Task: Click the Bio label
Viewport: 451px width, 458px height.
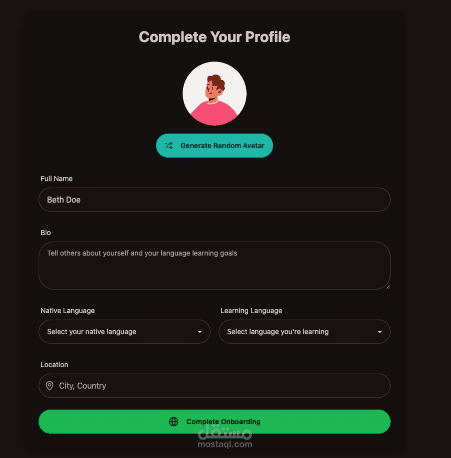Action: pos(46,233)
